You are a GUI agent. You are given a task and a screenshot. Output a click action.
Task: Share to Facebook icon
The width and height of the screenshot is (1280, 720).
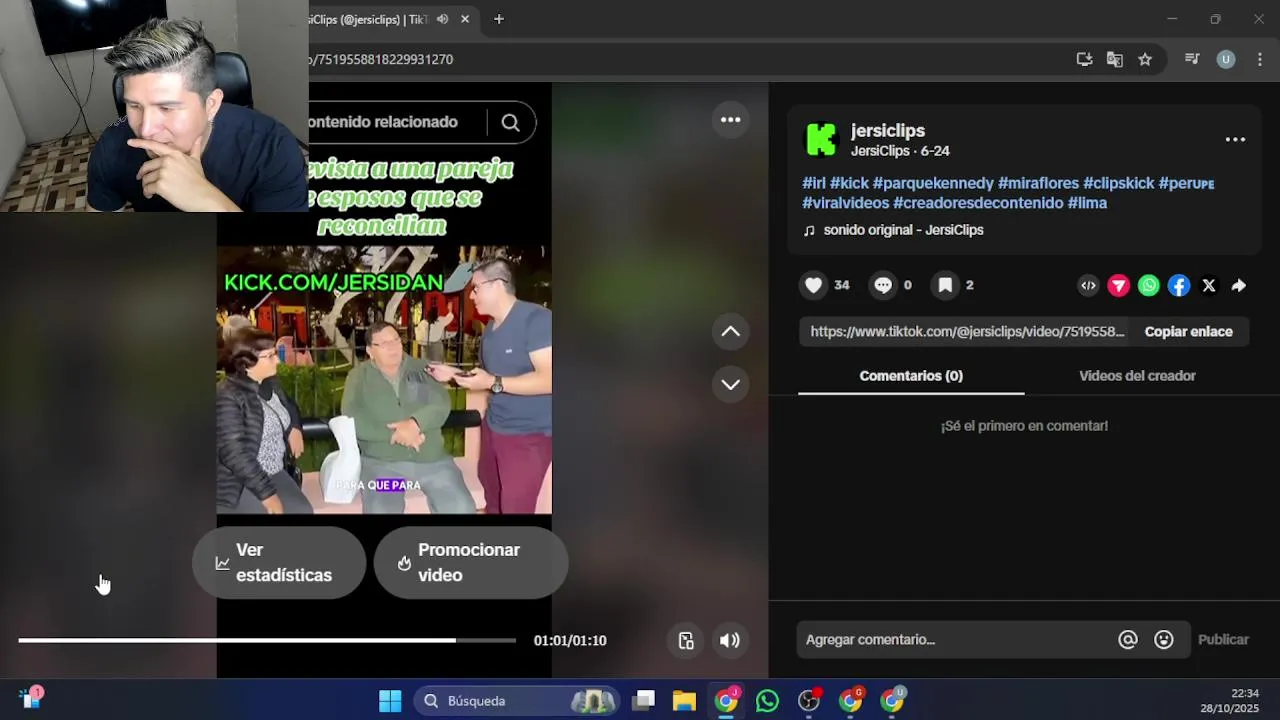(1179, 286)
